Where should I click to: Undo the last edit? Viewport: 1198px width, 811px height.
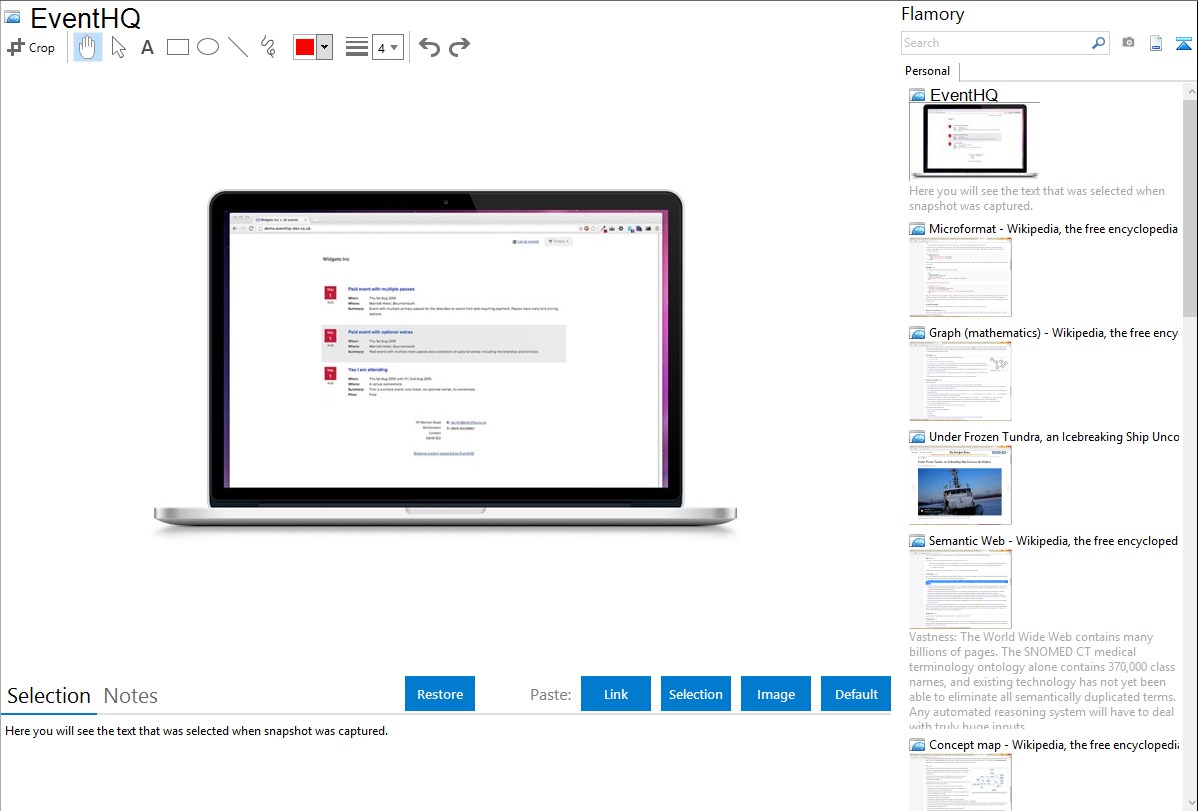coord(429,47)
